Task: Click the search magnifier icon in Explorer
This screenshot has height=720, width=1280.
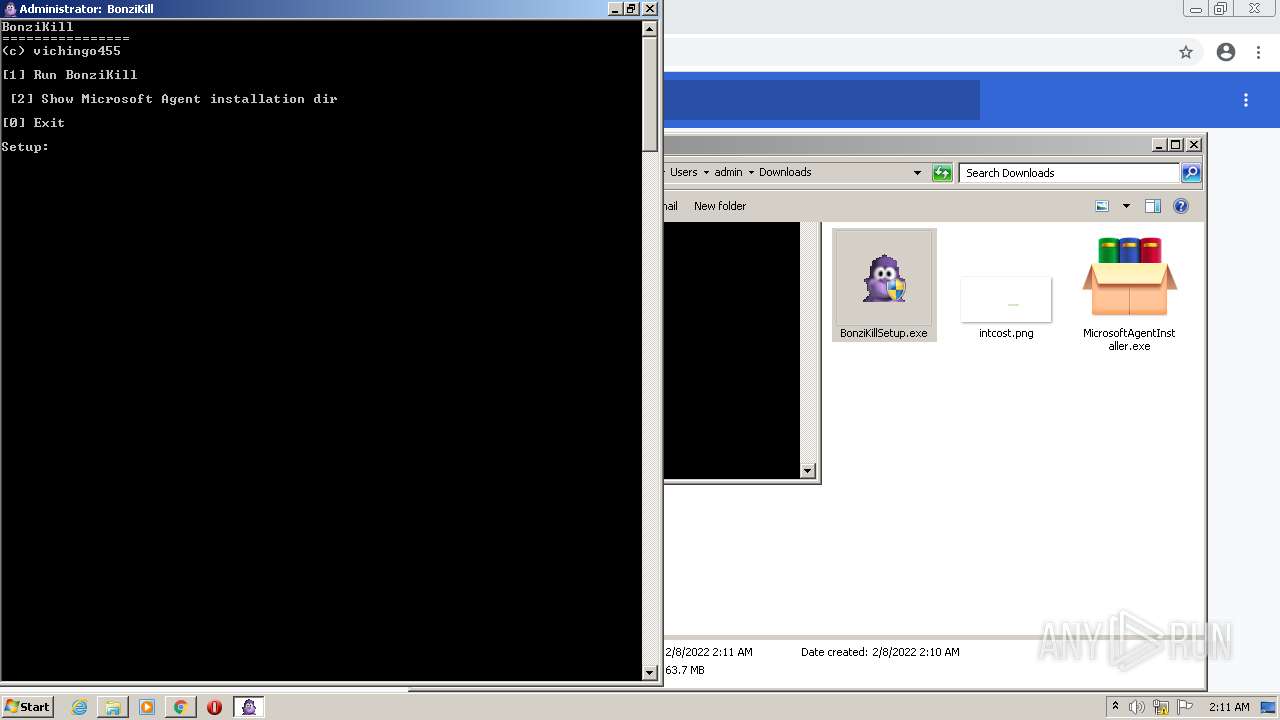Action: pyautogui.click(x=1191, y=173)
